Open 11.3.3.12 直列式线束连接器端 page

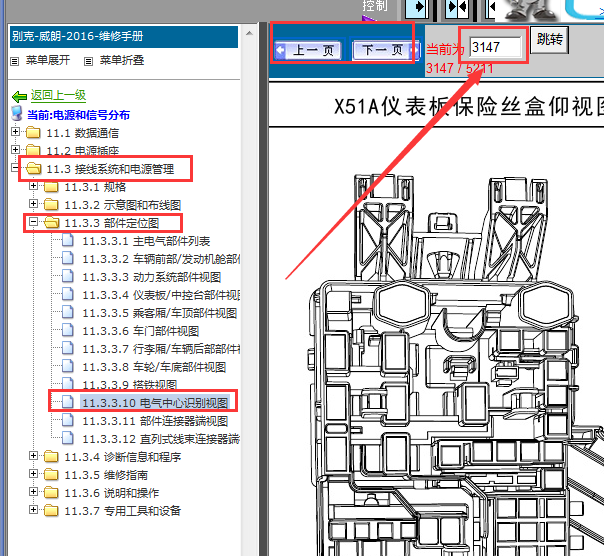point(161,439)
